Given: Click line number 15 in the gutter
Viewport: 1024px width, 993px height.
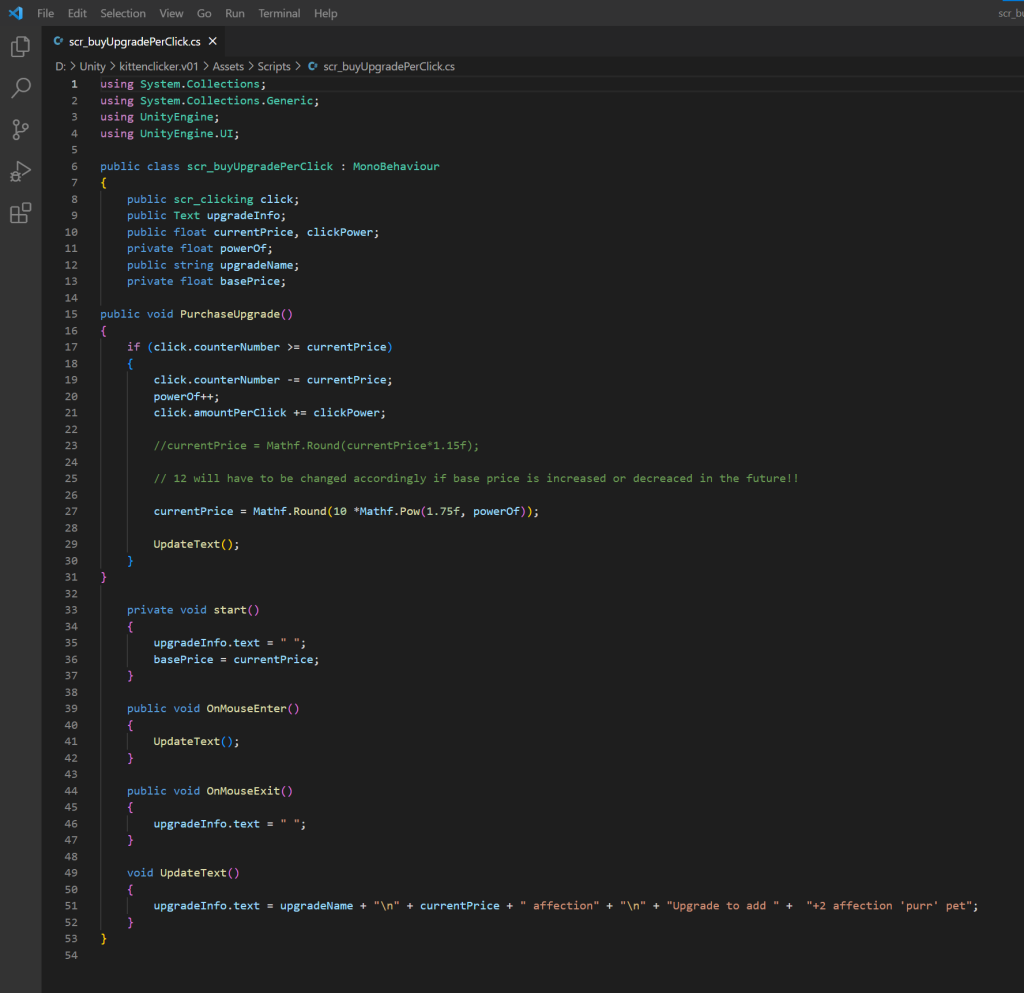Looking at the screenshot, I should (x=73, y=314).
